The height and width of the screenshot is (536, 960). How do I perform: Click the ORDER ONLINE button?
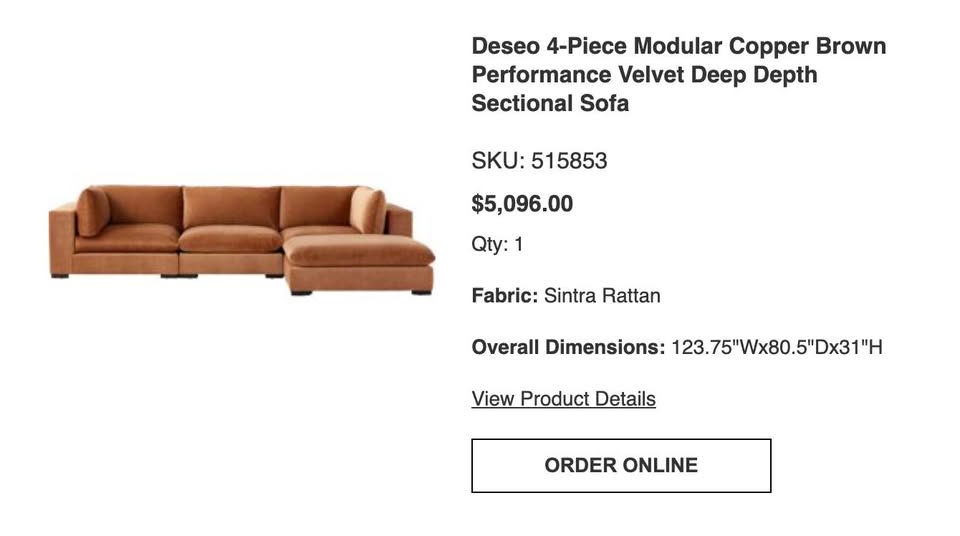coord(621,465)
